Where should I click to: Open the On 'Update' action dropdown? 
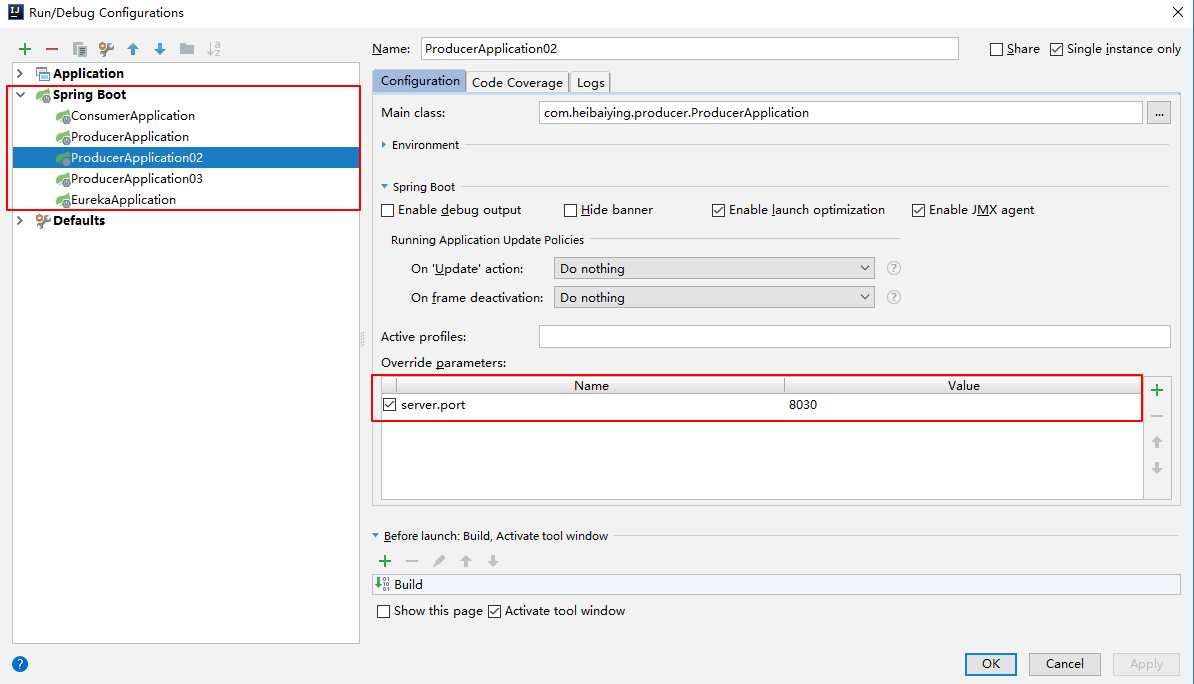tap(714, 268)
